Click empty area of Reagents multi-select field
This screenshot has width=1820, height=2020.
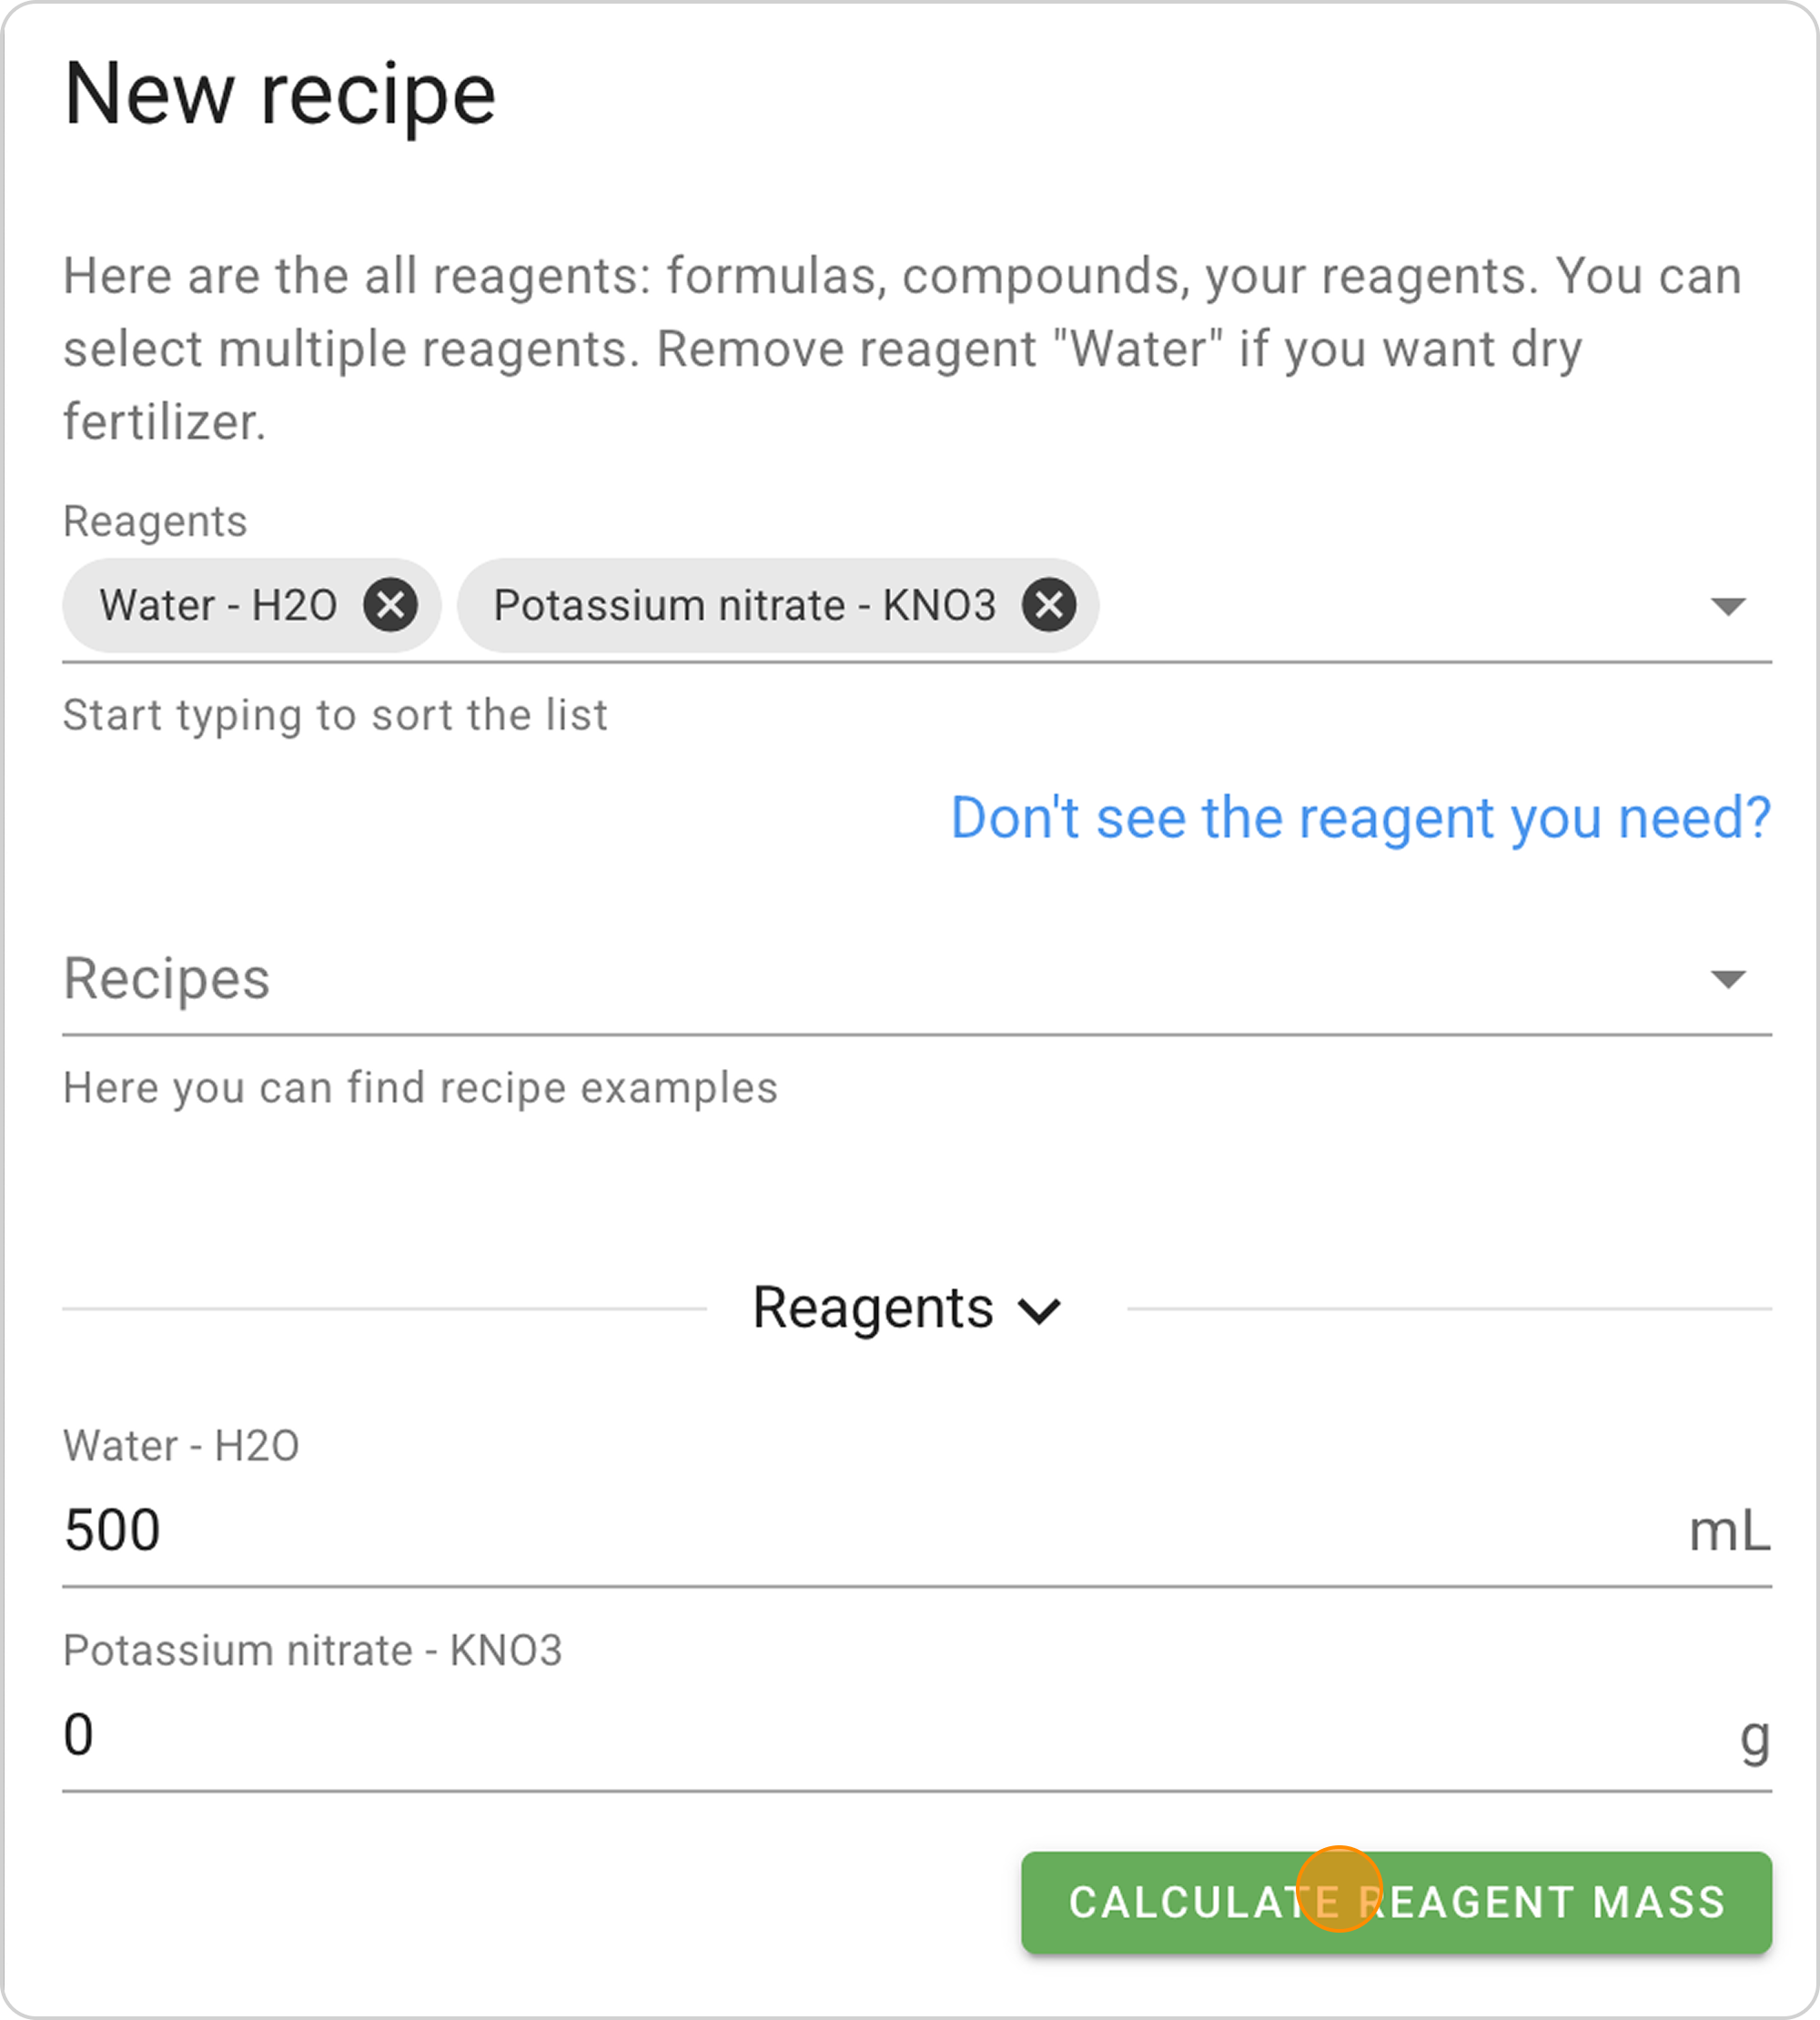pyautogui.click(x=1400, y=606)
